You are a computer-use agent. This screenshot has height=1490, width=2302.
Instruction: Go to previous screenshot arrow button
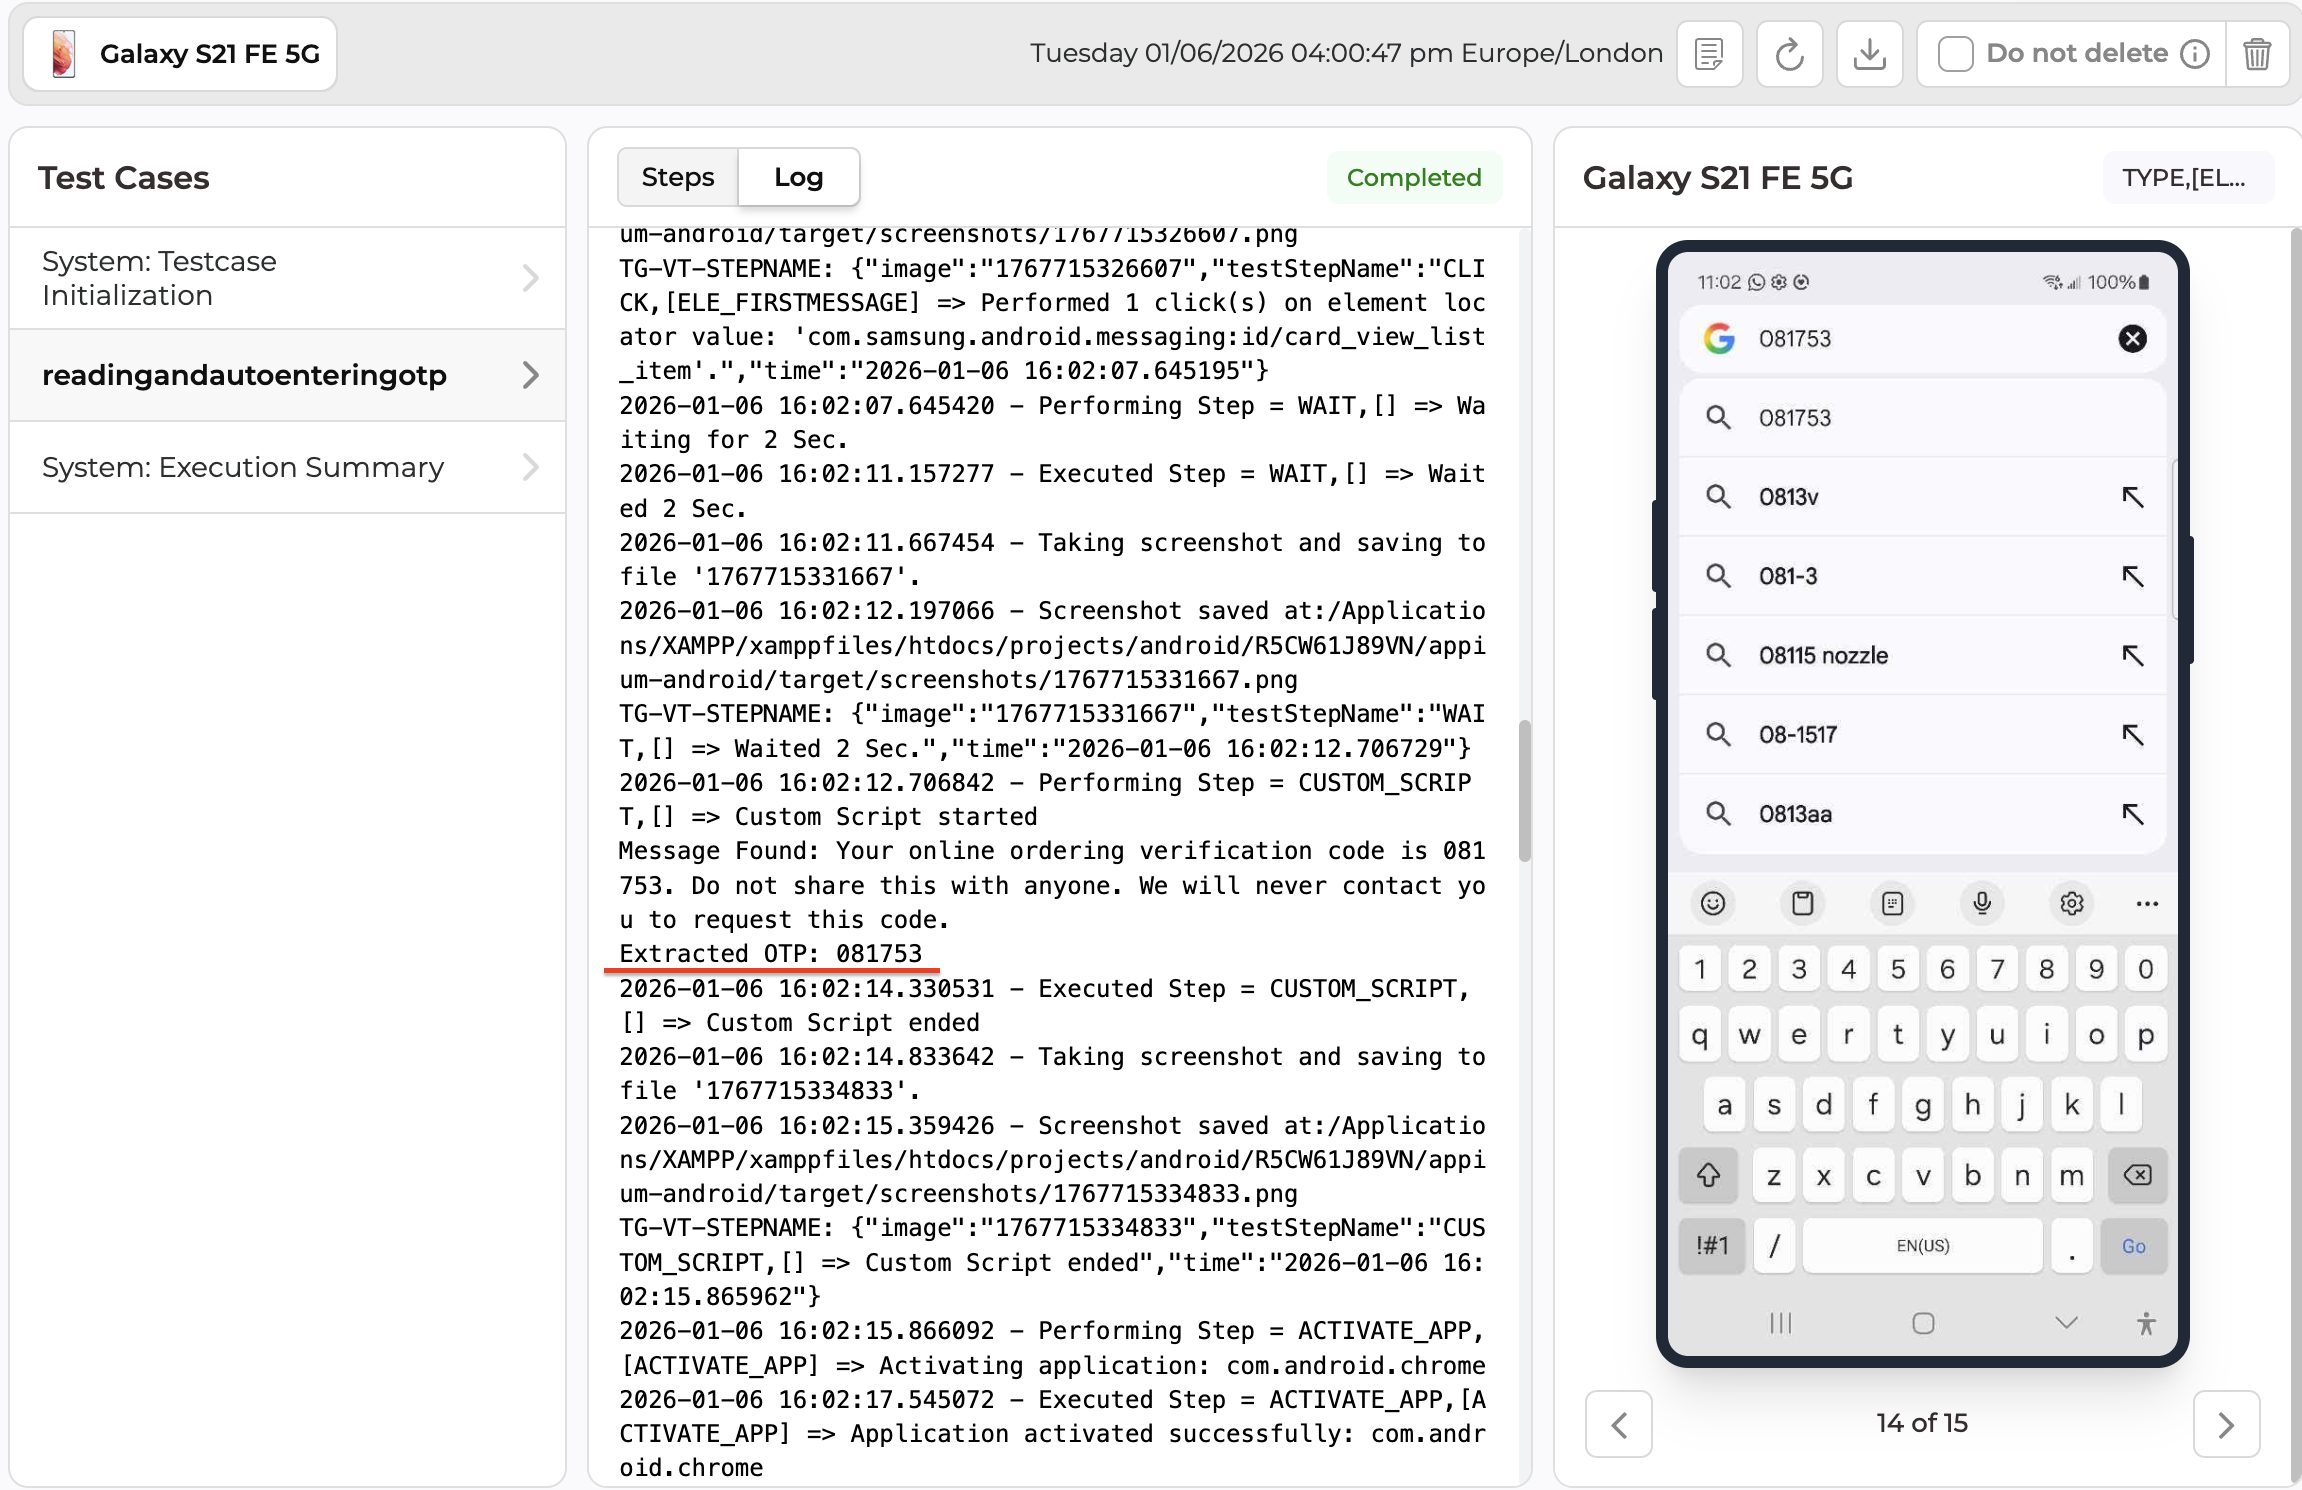[1618, 1424]
